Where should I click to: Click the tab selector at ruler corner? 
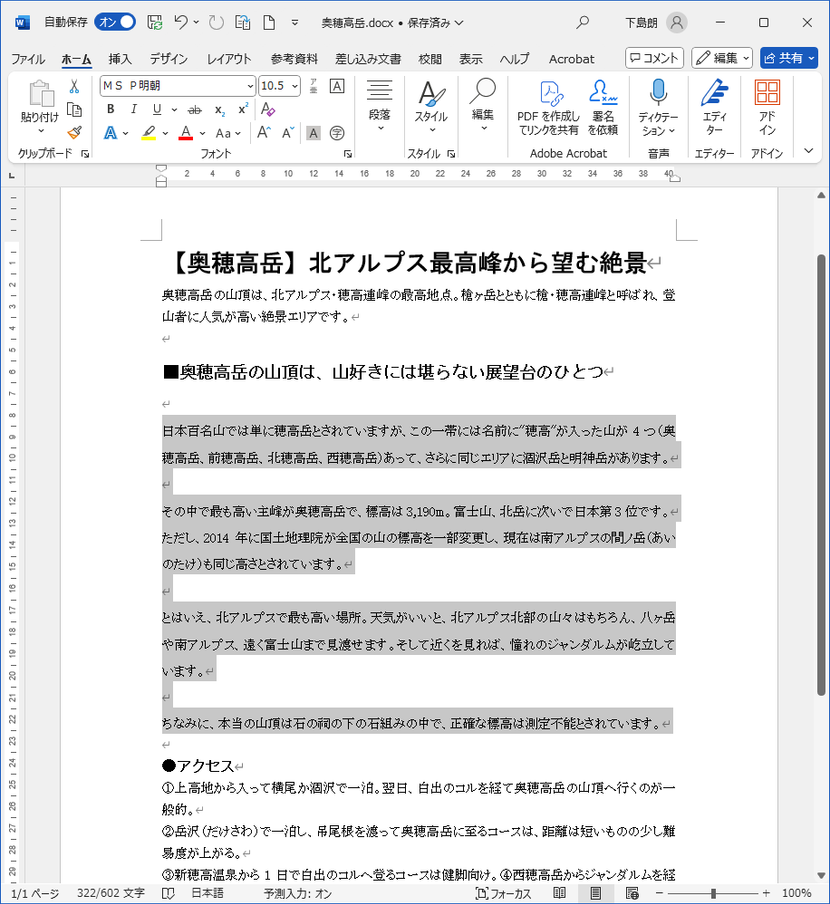tap(12, 176)
